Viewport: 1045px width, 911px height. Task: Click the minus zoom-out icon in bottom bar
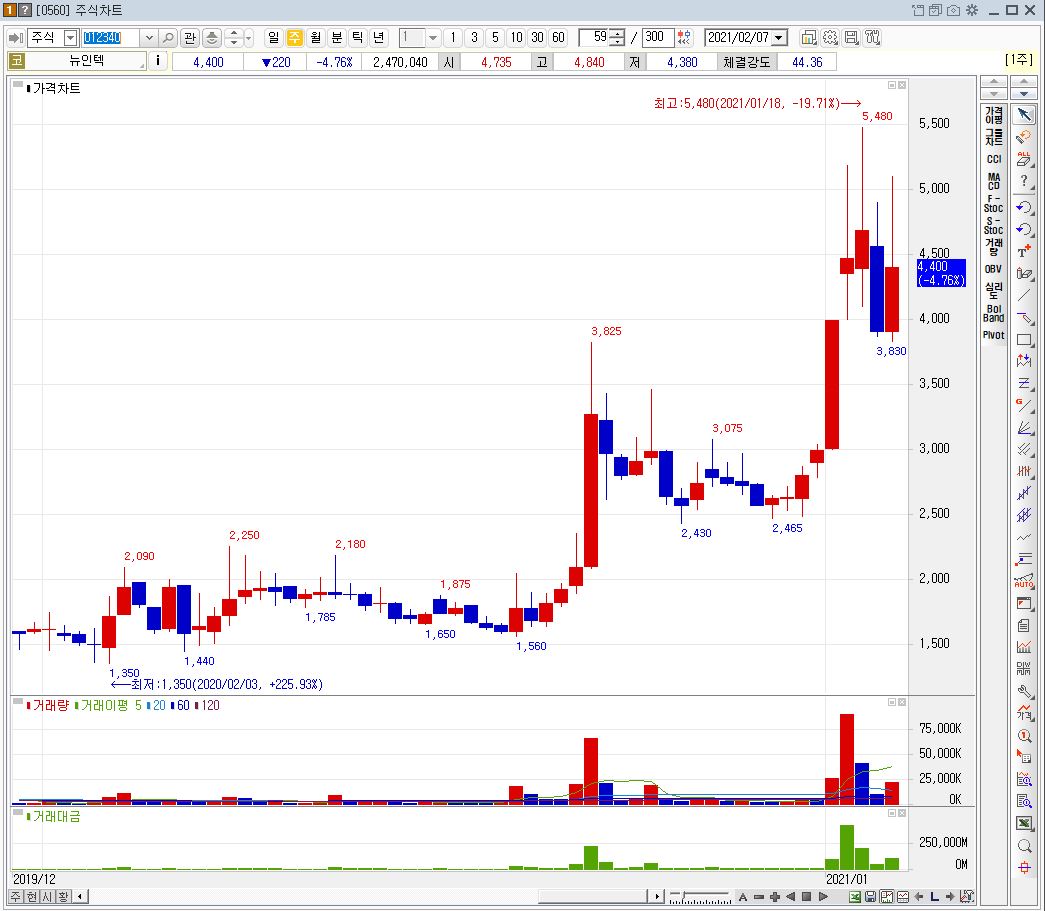[758, 897]
